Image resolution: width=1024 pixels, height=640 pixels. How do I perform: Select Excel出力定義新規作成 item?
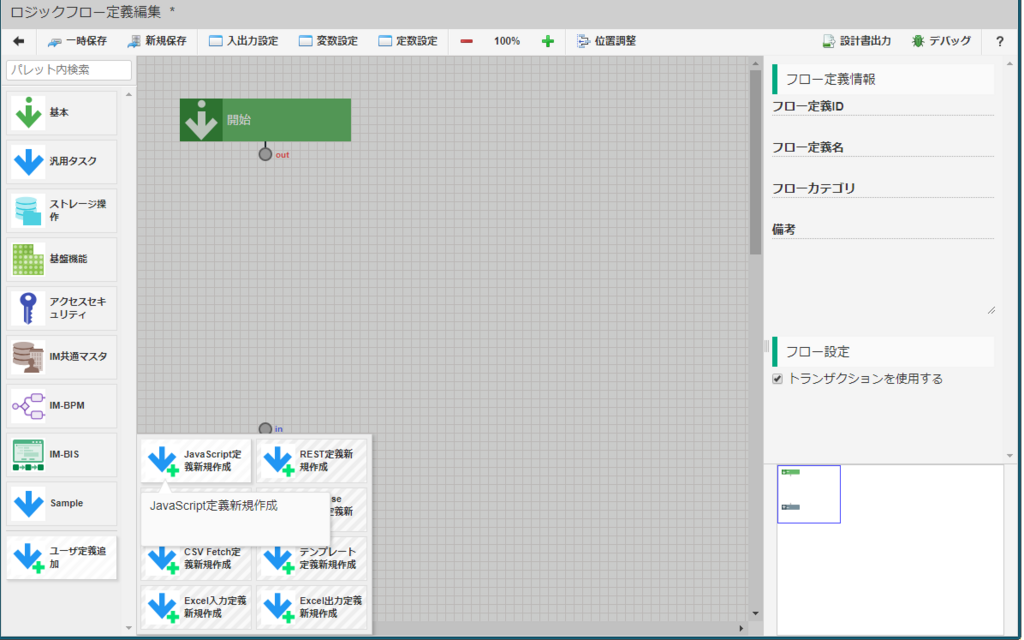click(312, 607)
